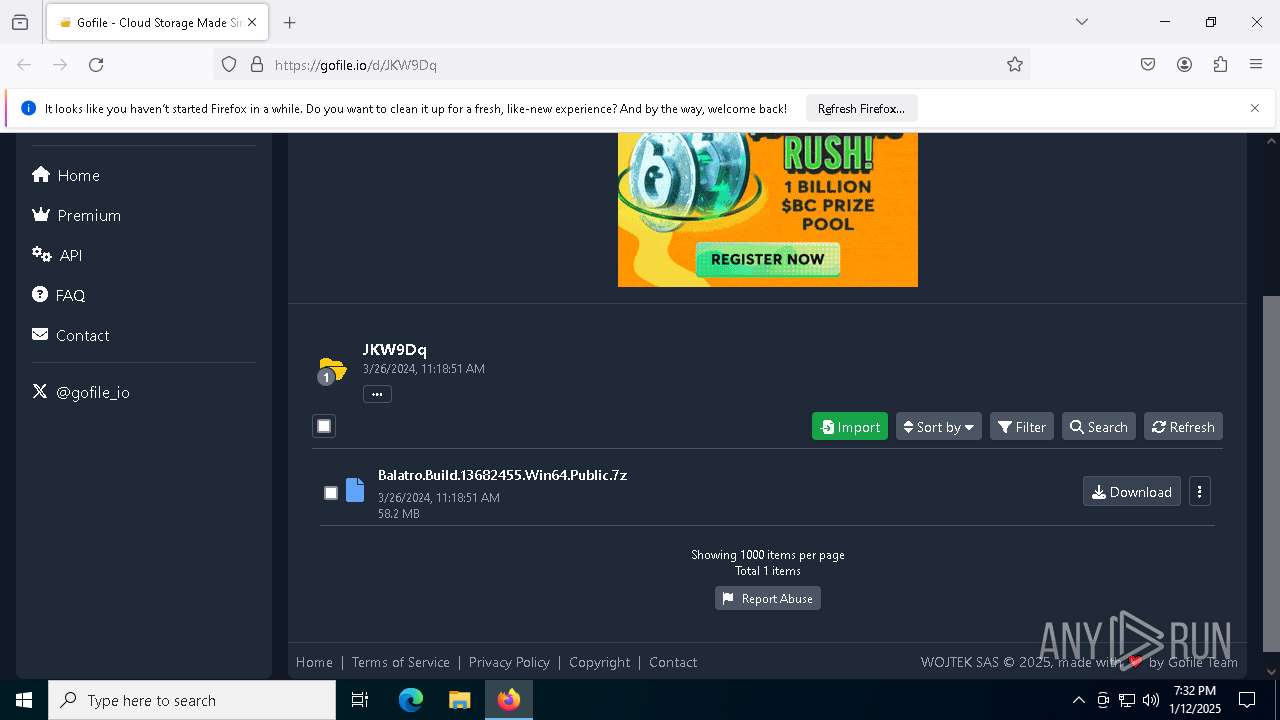Open the Extensions puzzle icon
Viewport: 1280px width, 720px height.
pos(1220,65)
